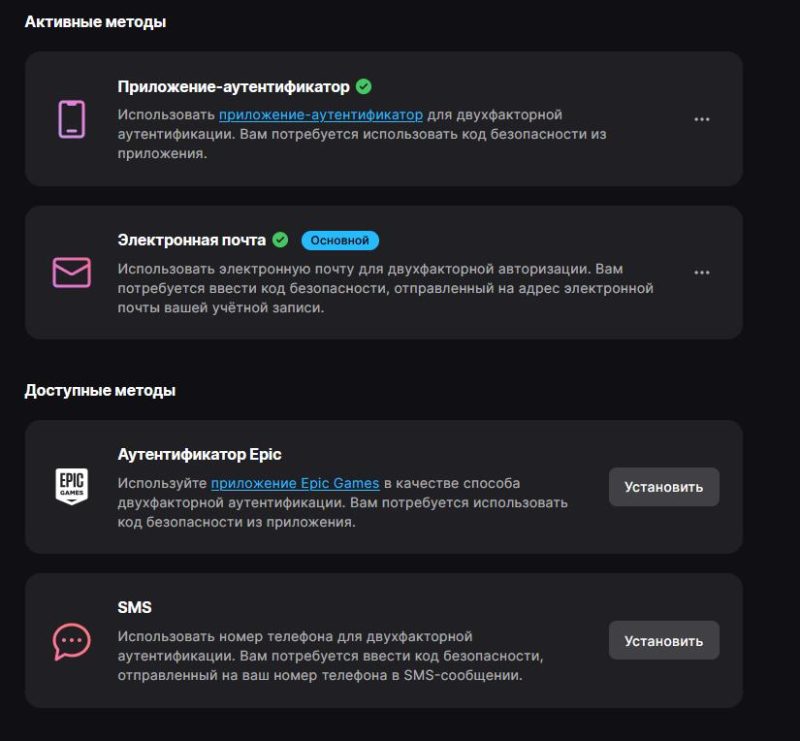Click the pink envelope email icon
This screenshot has width=800, height=741.
tap(70, 271)
